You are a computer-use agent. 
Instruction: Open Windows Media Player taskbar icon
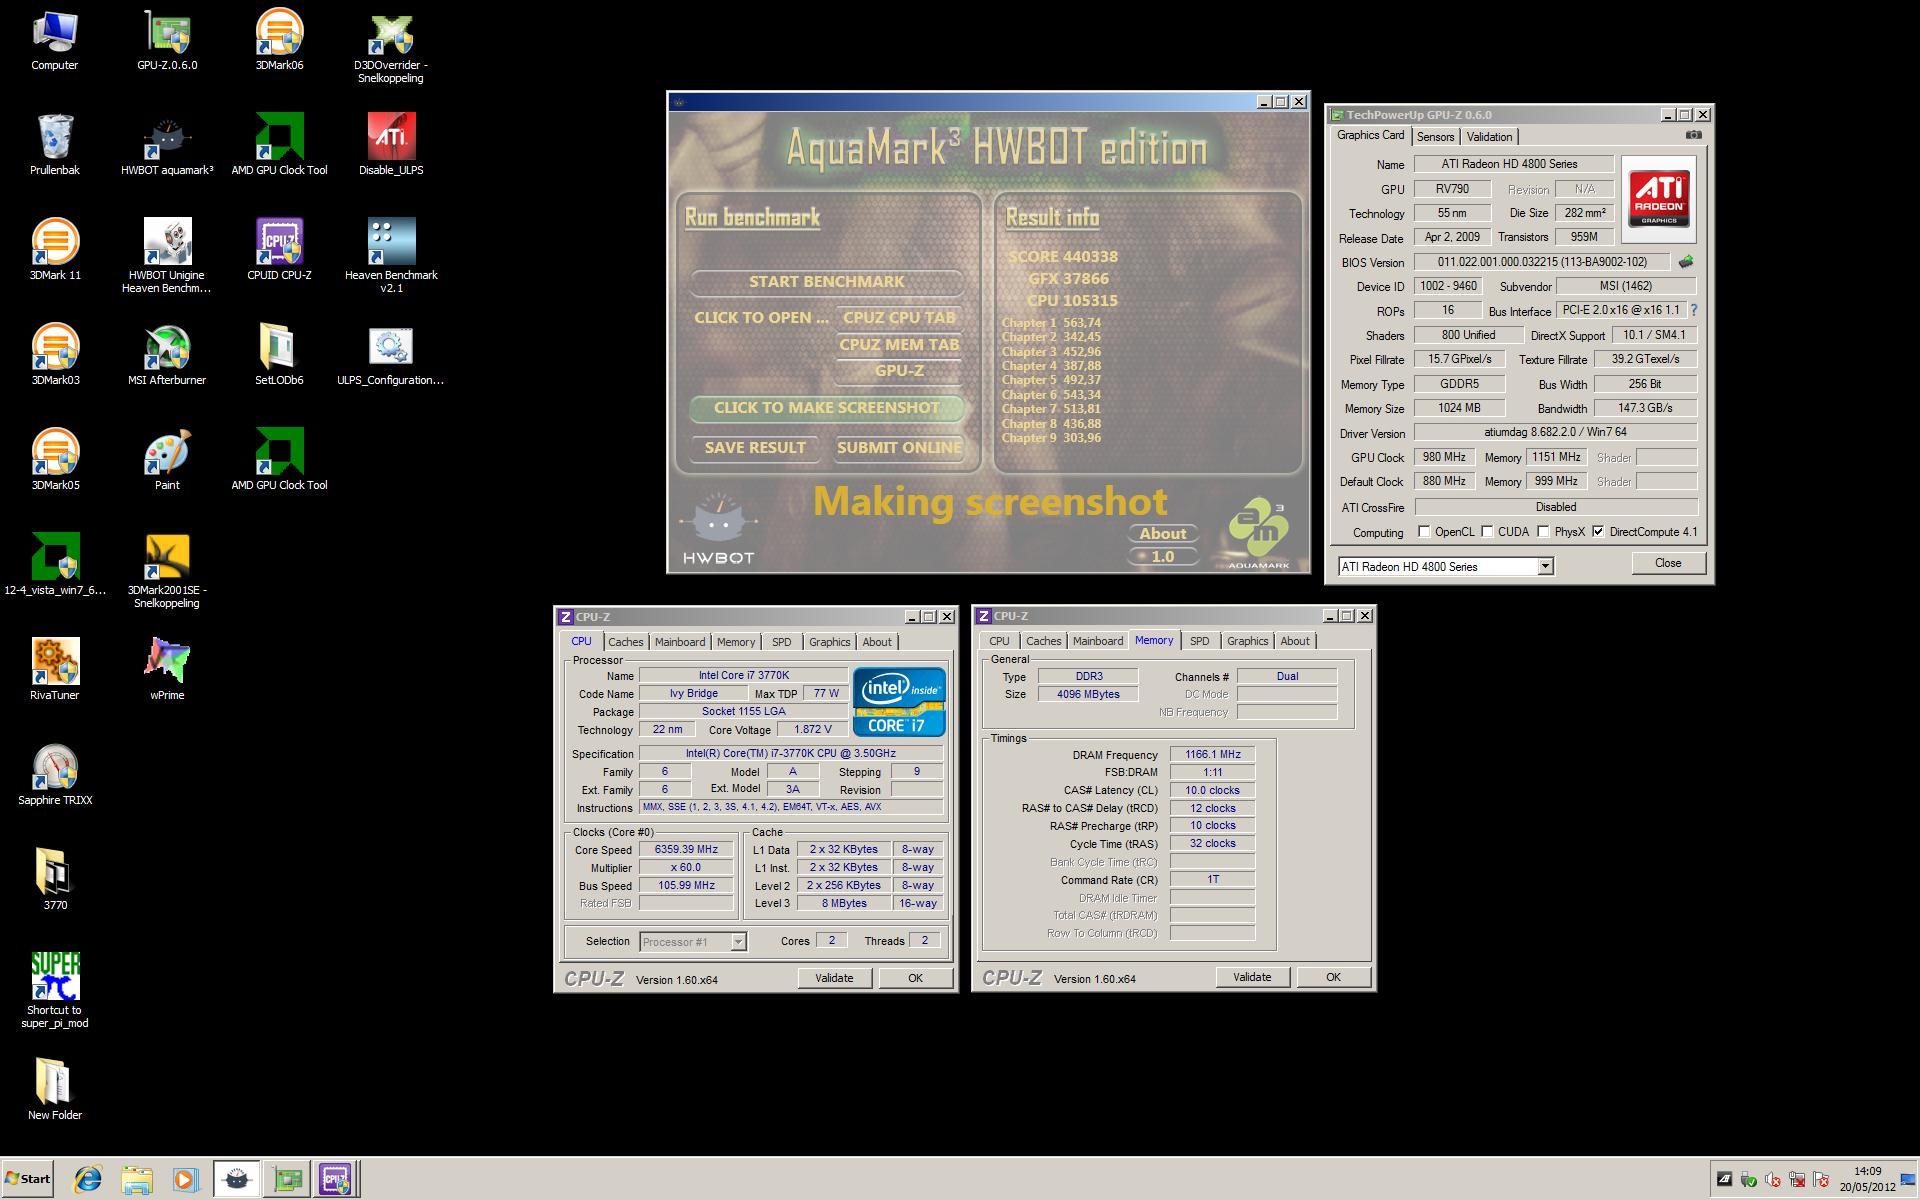click(x=184, y=1179)
